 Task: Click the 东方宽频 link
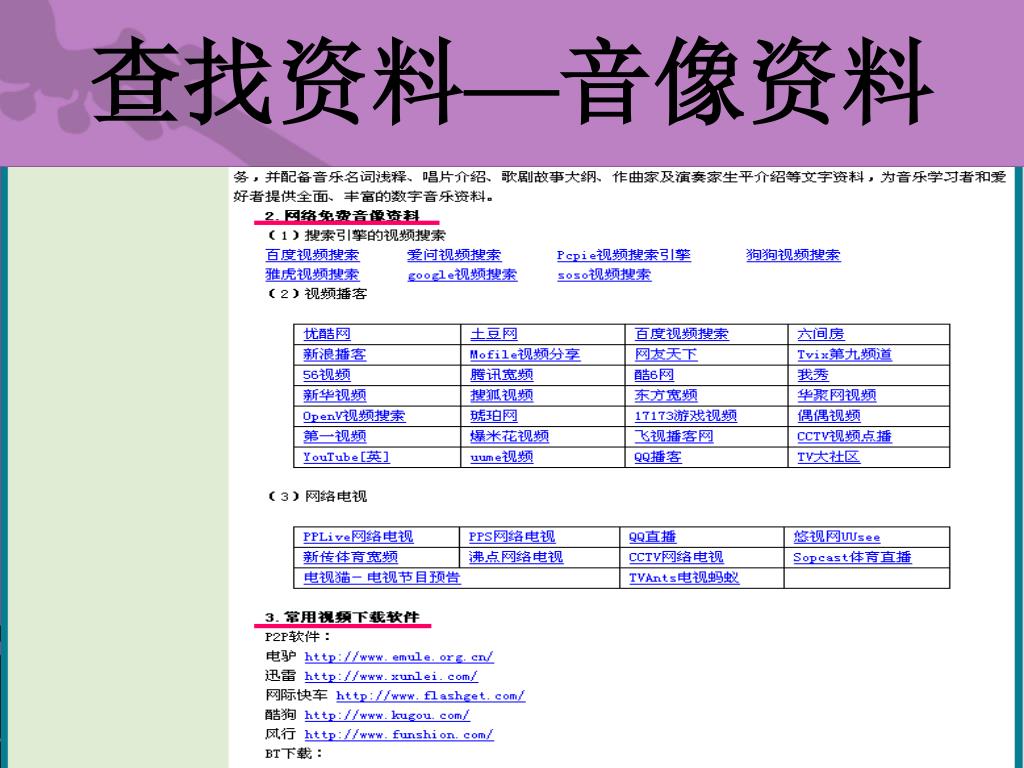[665, 395]
